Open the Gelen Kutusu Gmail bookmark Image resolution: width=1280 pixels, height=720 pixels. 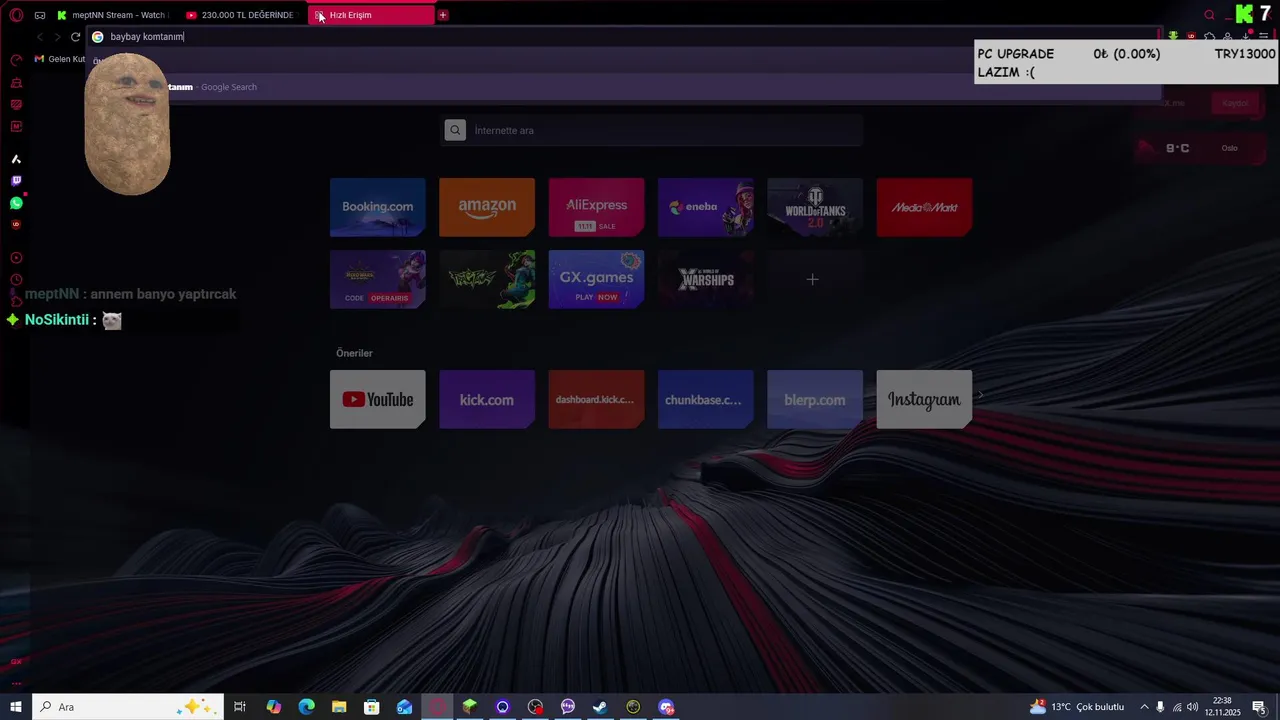60,59
